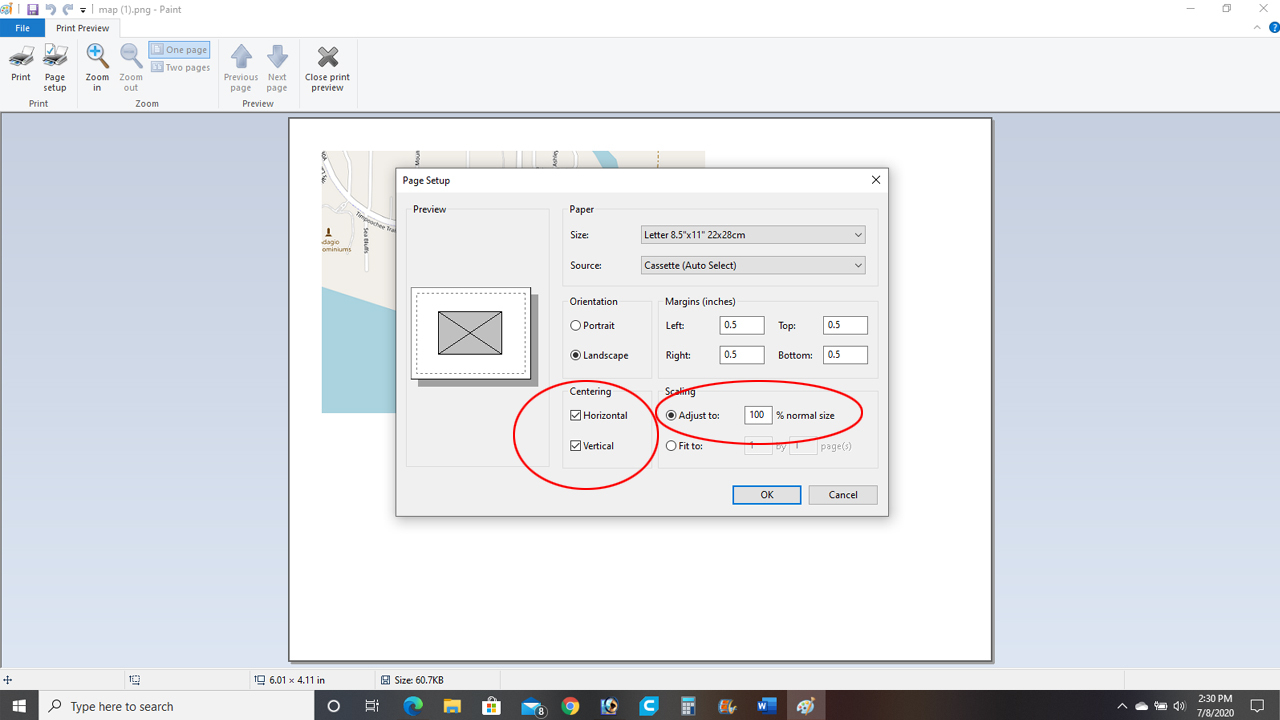This screenshot has width=1280, height=720.
Task: Choose the Fit to scaling option
Action: click(684, 446)
